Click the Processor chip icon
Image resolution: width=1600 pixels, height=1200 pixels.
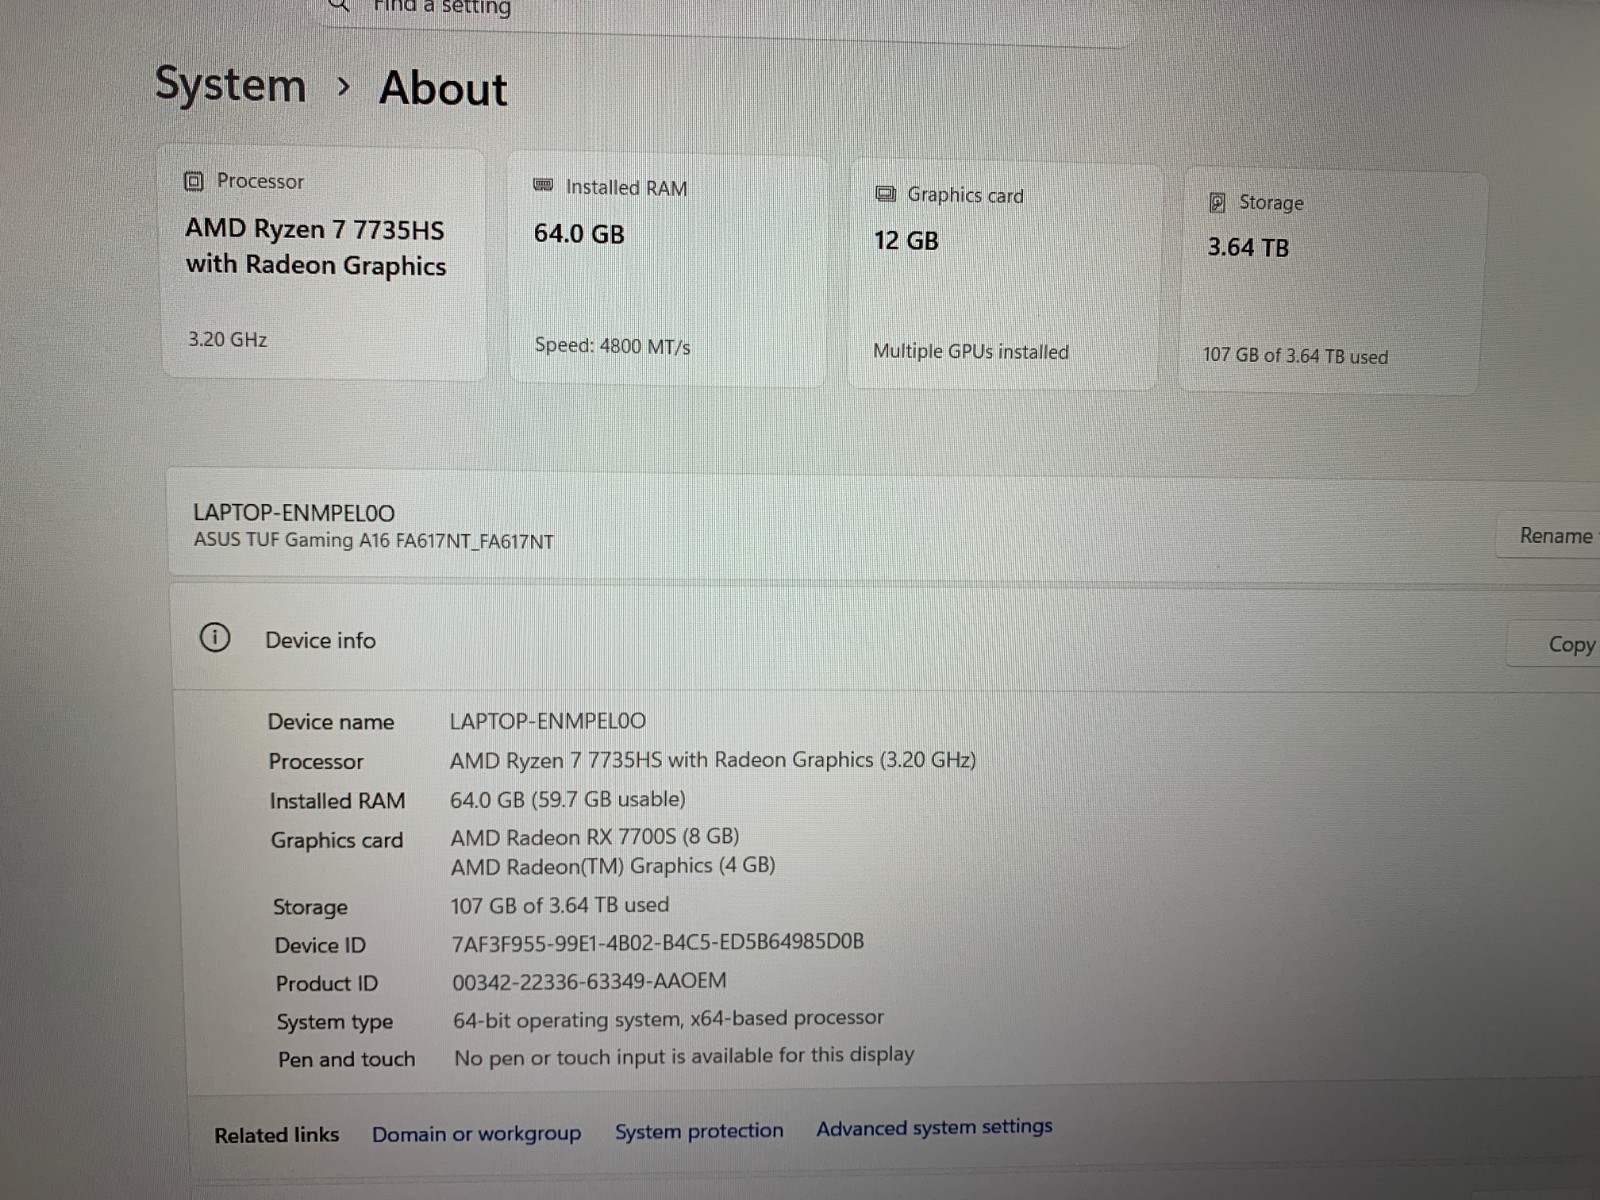pyautogui.click(x=194, y=181)
